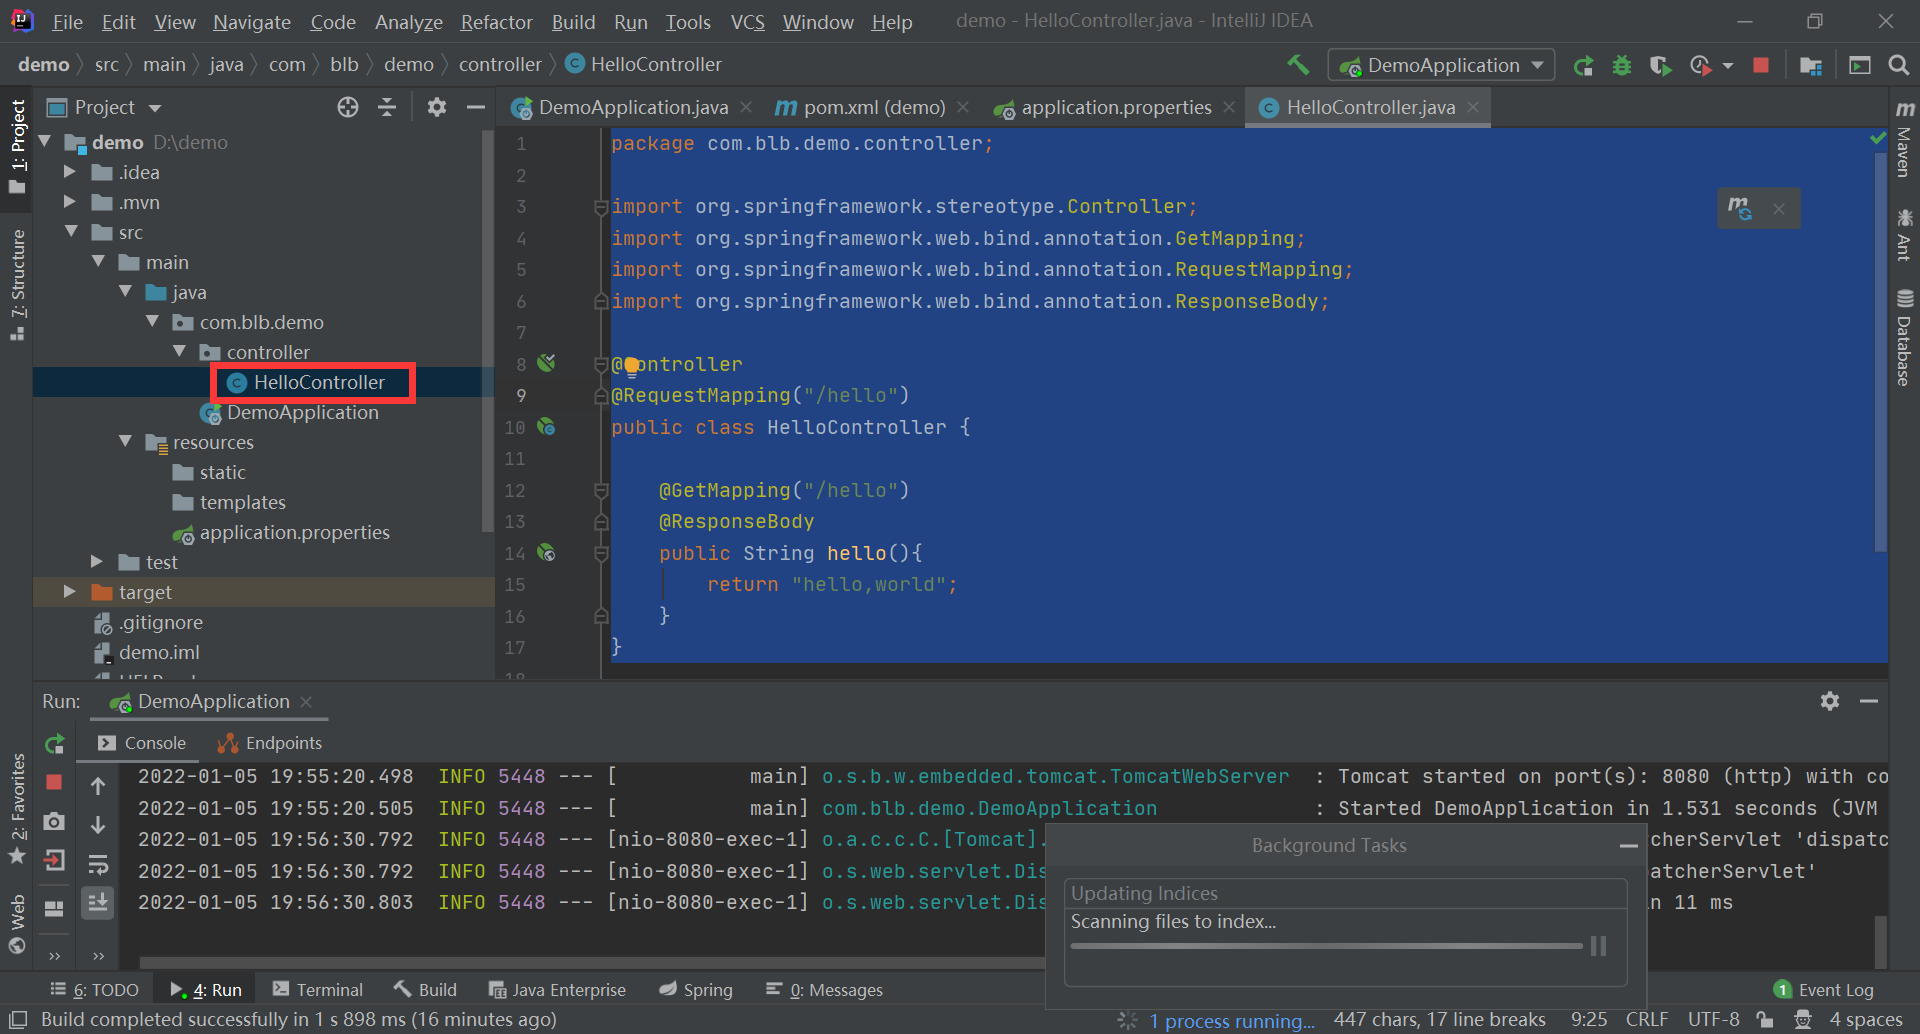Image resolution: width=1920 pixels, height=1034 pixels.
Task: Expand the test folder
Action: tap(97, 562)
